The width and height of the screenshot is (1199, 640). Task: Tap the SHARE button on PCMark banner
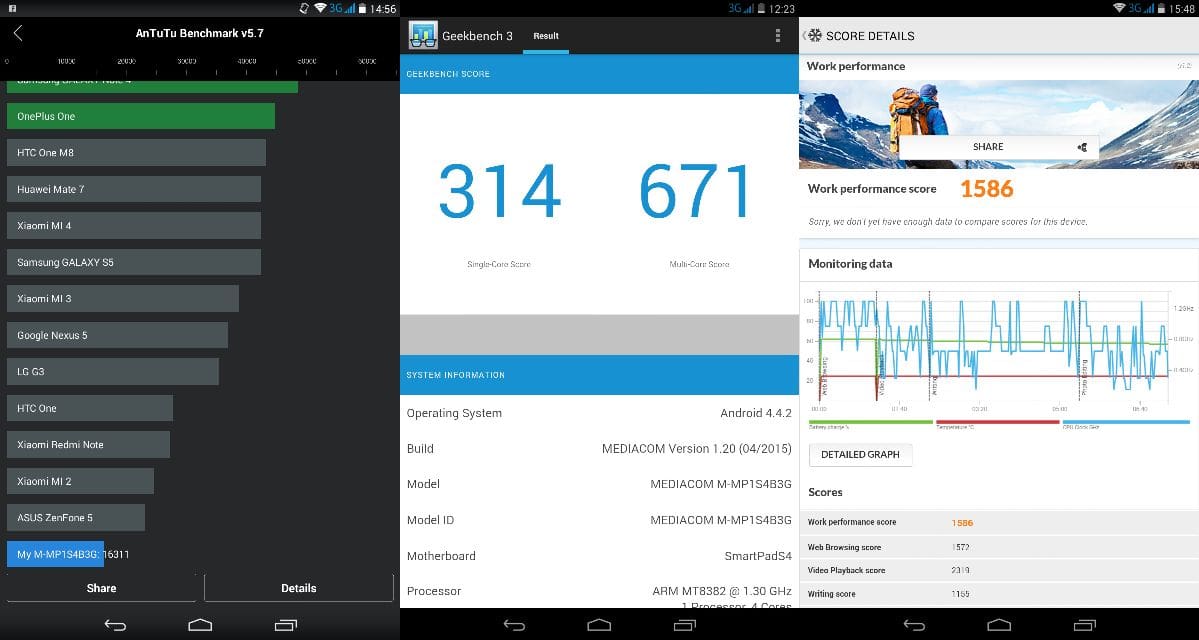999,147
